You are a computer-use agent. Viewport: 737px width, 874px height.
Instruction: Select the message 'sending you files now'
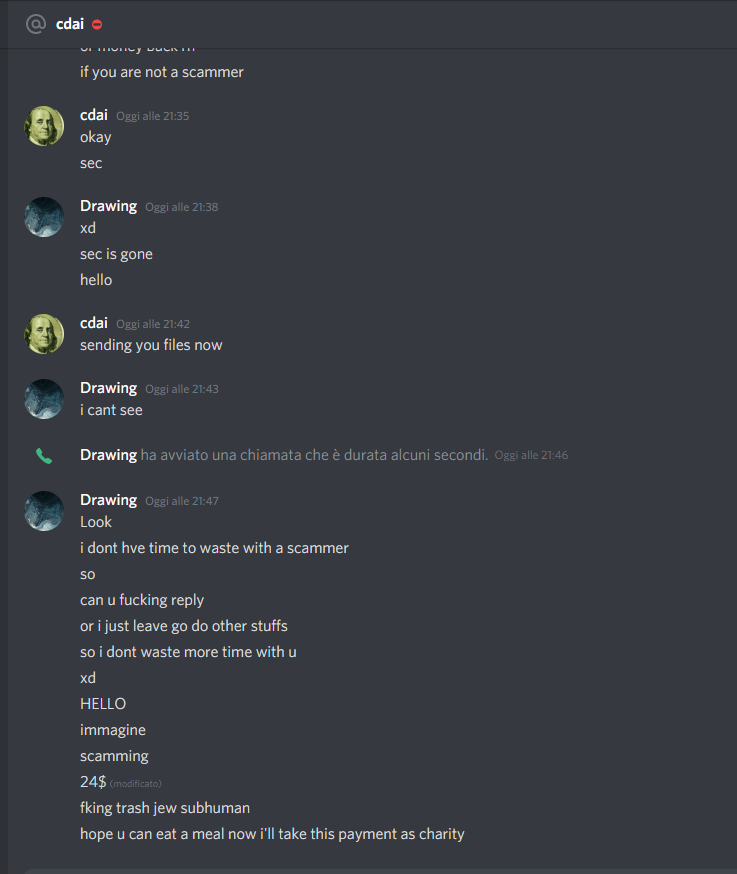pyautogui.click(x=151, y=345)
